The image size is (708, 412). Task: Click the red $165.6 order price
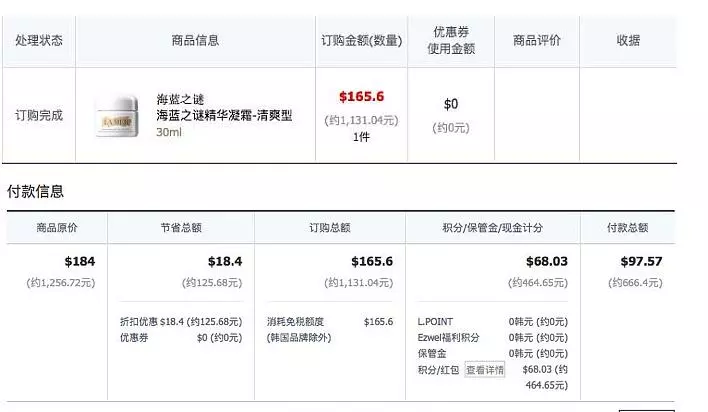tap(361, 96)
